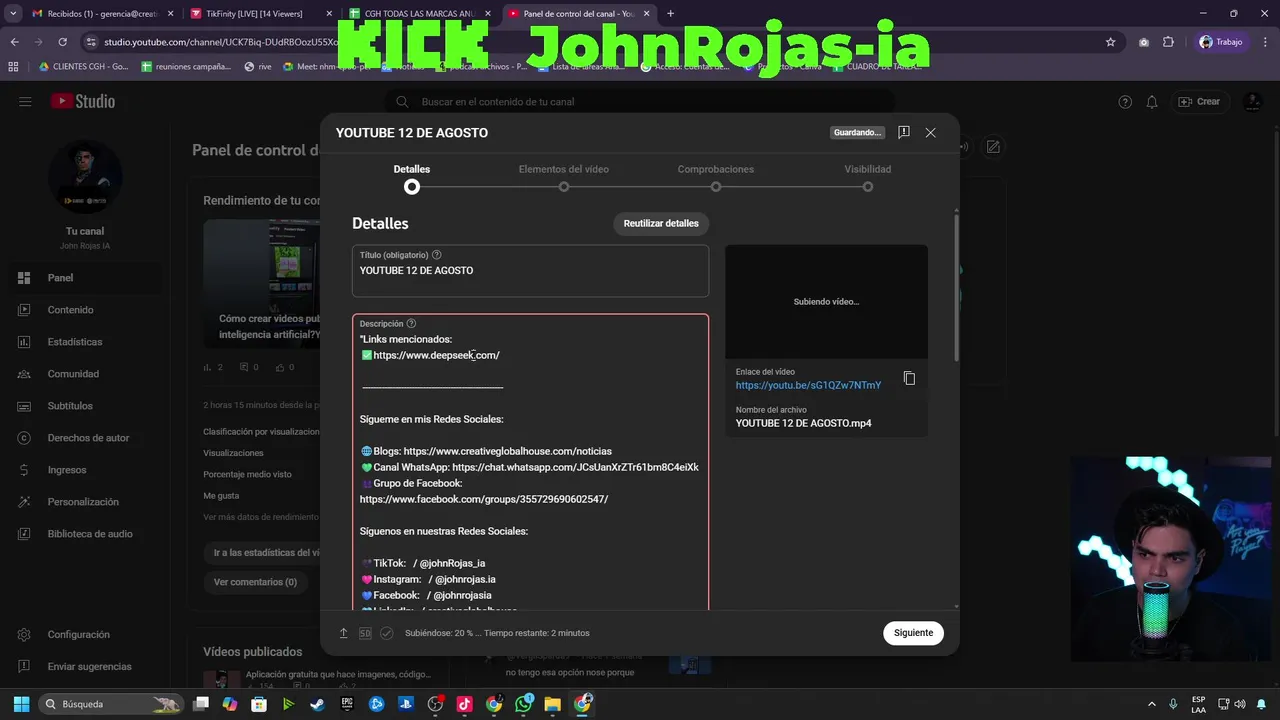Send feedback via the dialog flag icon
Viewport: 1280px width, 720px height.
click(904, 132)
